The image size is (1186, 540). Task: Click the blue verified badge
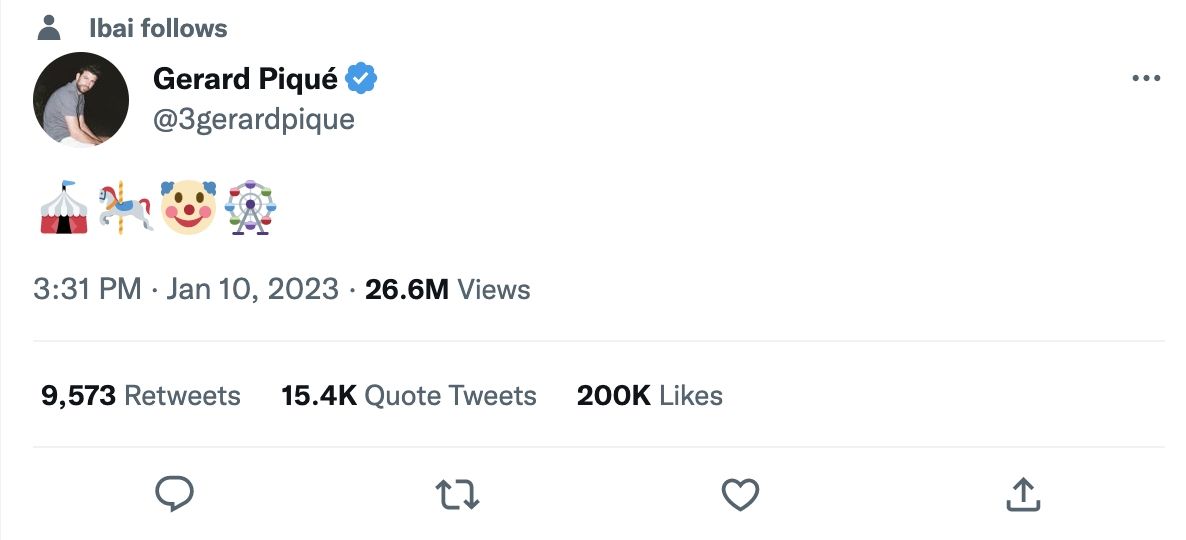(x=361, y=78)
